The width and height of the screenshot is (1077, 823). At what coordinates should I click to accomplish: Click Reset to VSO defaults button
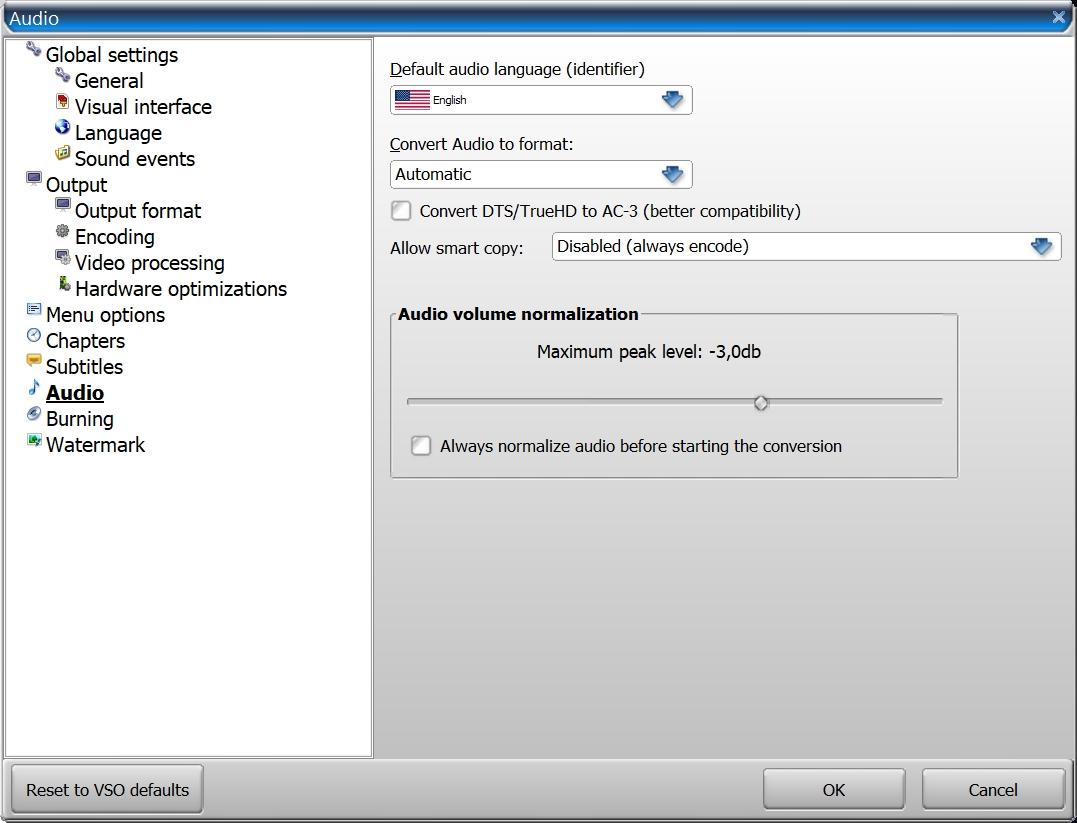pos(107,790)
